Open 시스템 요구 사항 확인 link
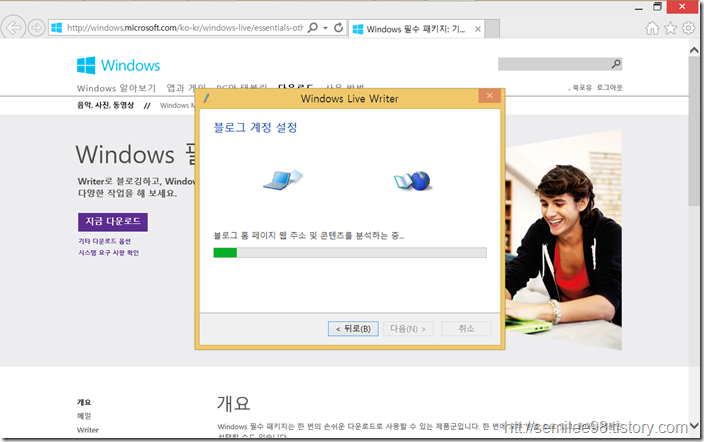Image resolution: width=704 pixels, height=442 pixels. (109, 253)
